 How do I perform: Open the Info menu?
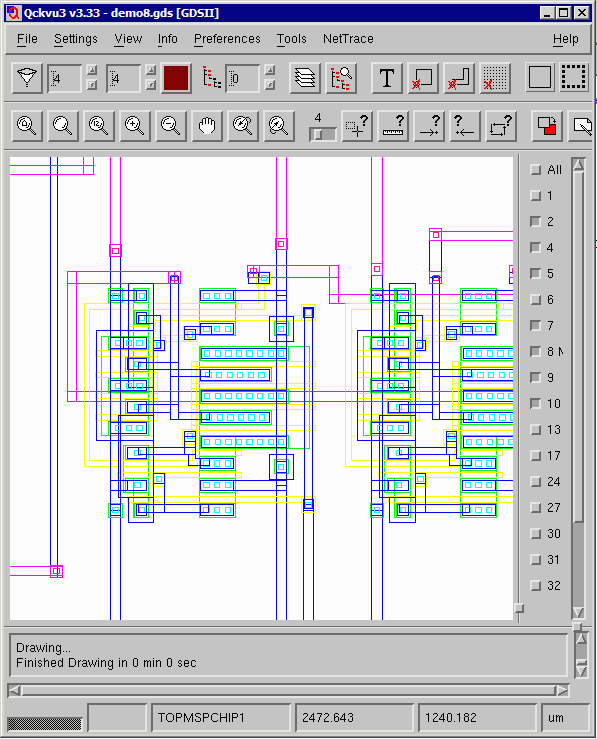pyautogui.click(x=168, y=39)
